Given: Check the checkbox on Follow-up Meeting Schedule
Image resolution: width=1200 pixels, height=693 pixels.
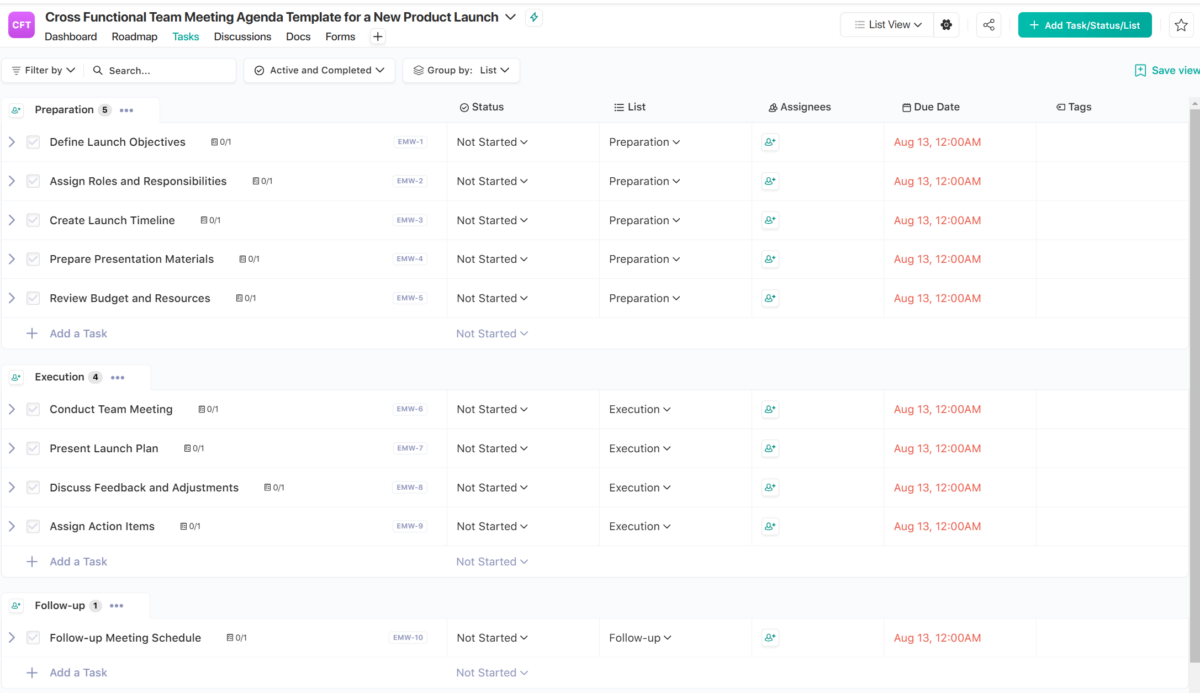Looking at the screenshot, I should pos(33,637).
